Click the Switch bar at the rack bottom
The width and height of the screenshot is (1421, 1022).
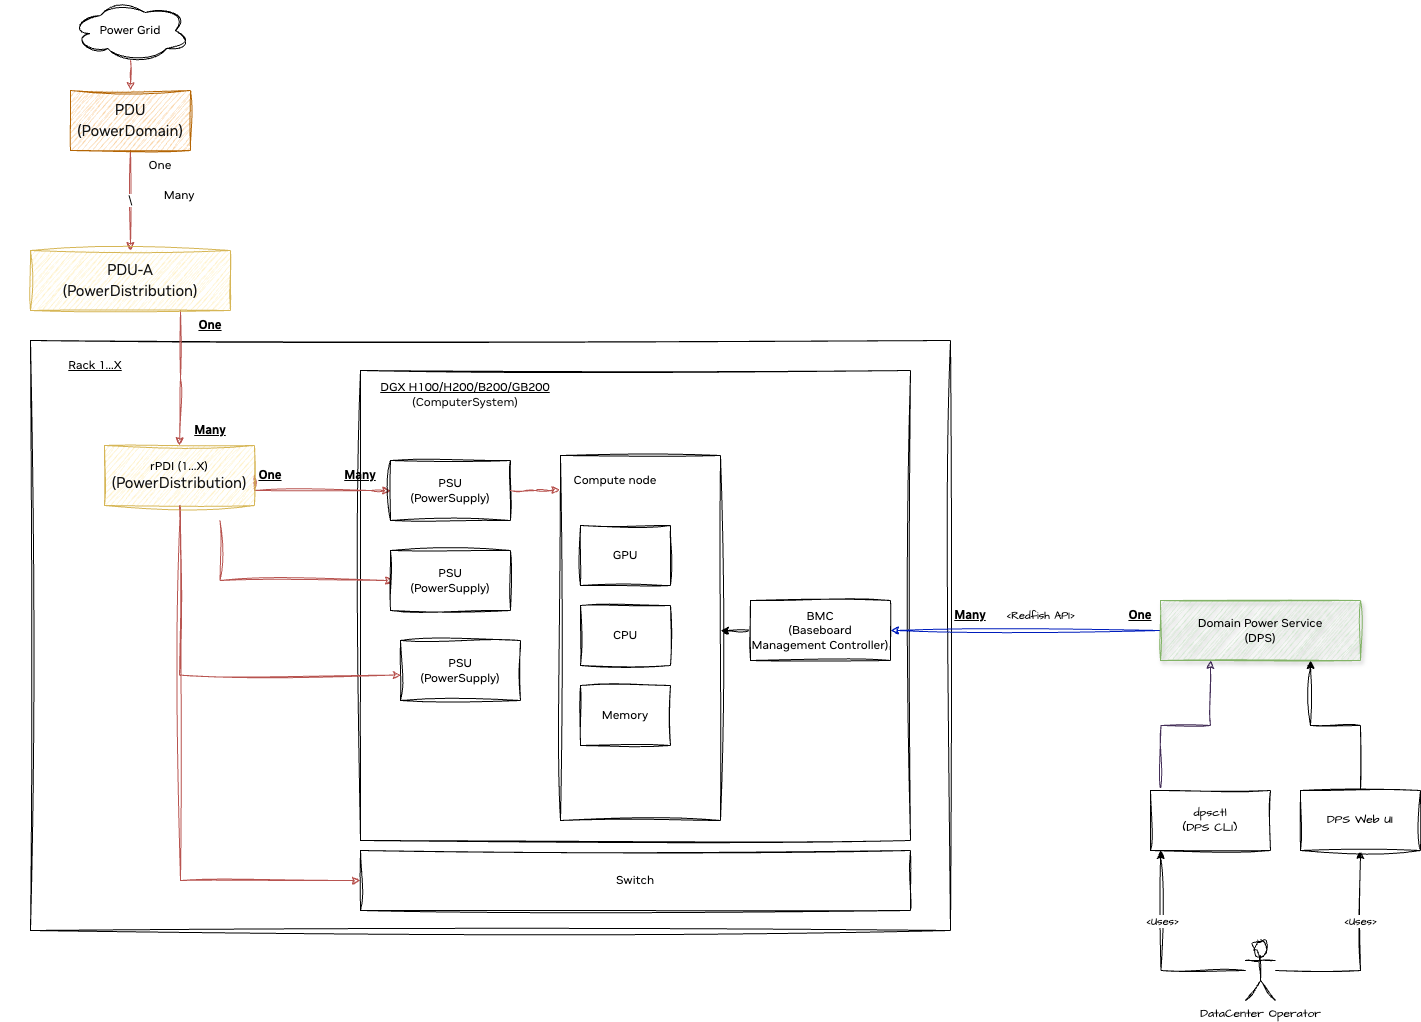click(635, 880)
